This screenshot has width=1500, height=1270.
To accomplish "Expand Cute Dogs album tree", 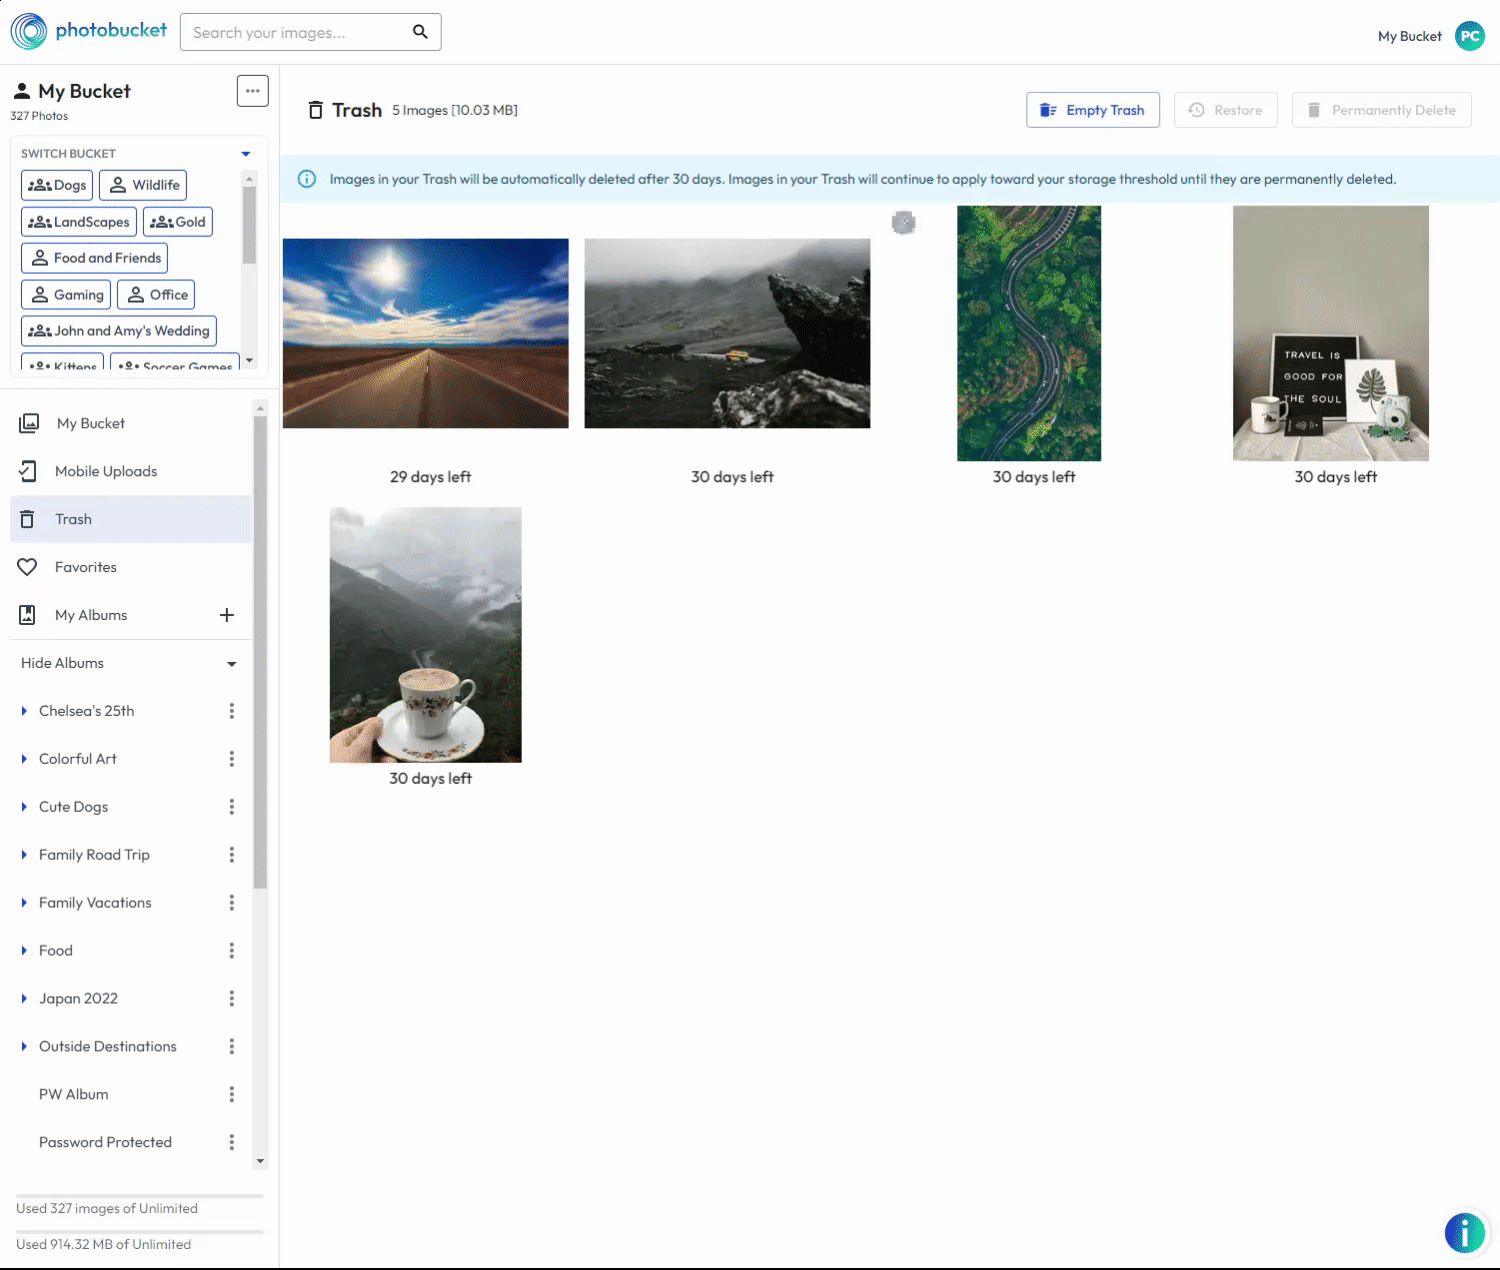I will [x=24, y=807].
